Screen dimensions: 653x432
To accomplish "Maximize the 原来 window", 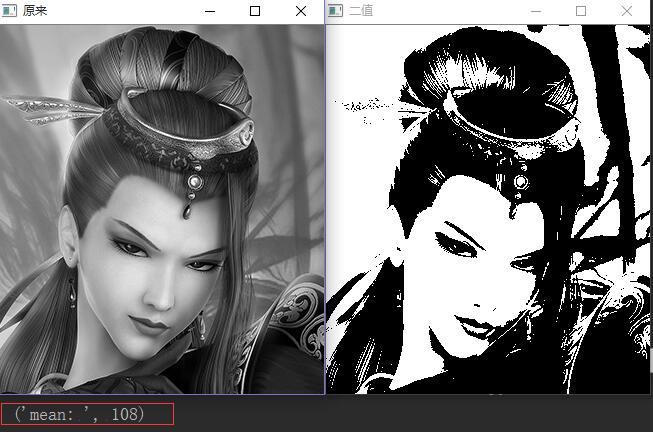I will [x=255, y=11].
